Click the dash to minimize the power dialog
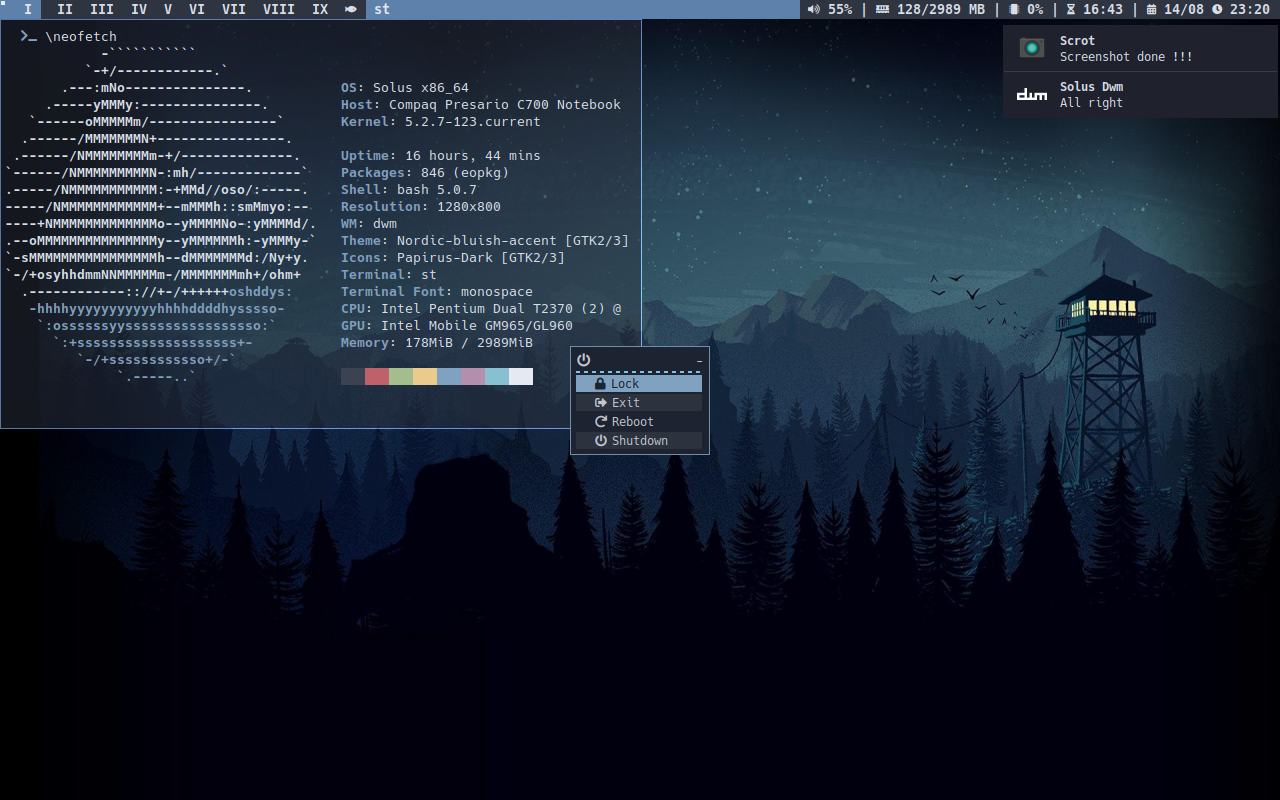The width and height of the screenshot is (1280, 800). tap(699, 360)
